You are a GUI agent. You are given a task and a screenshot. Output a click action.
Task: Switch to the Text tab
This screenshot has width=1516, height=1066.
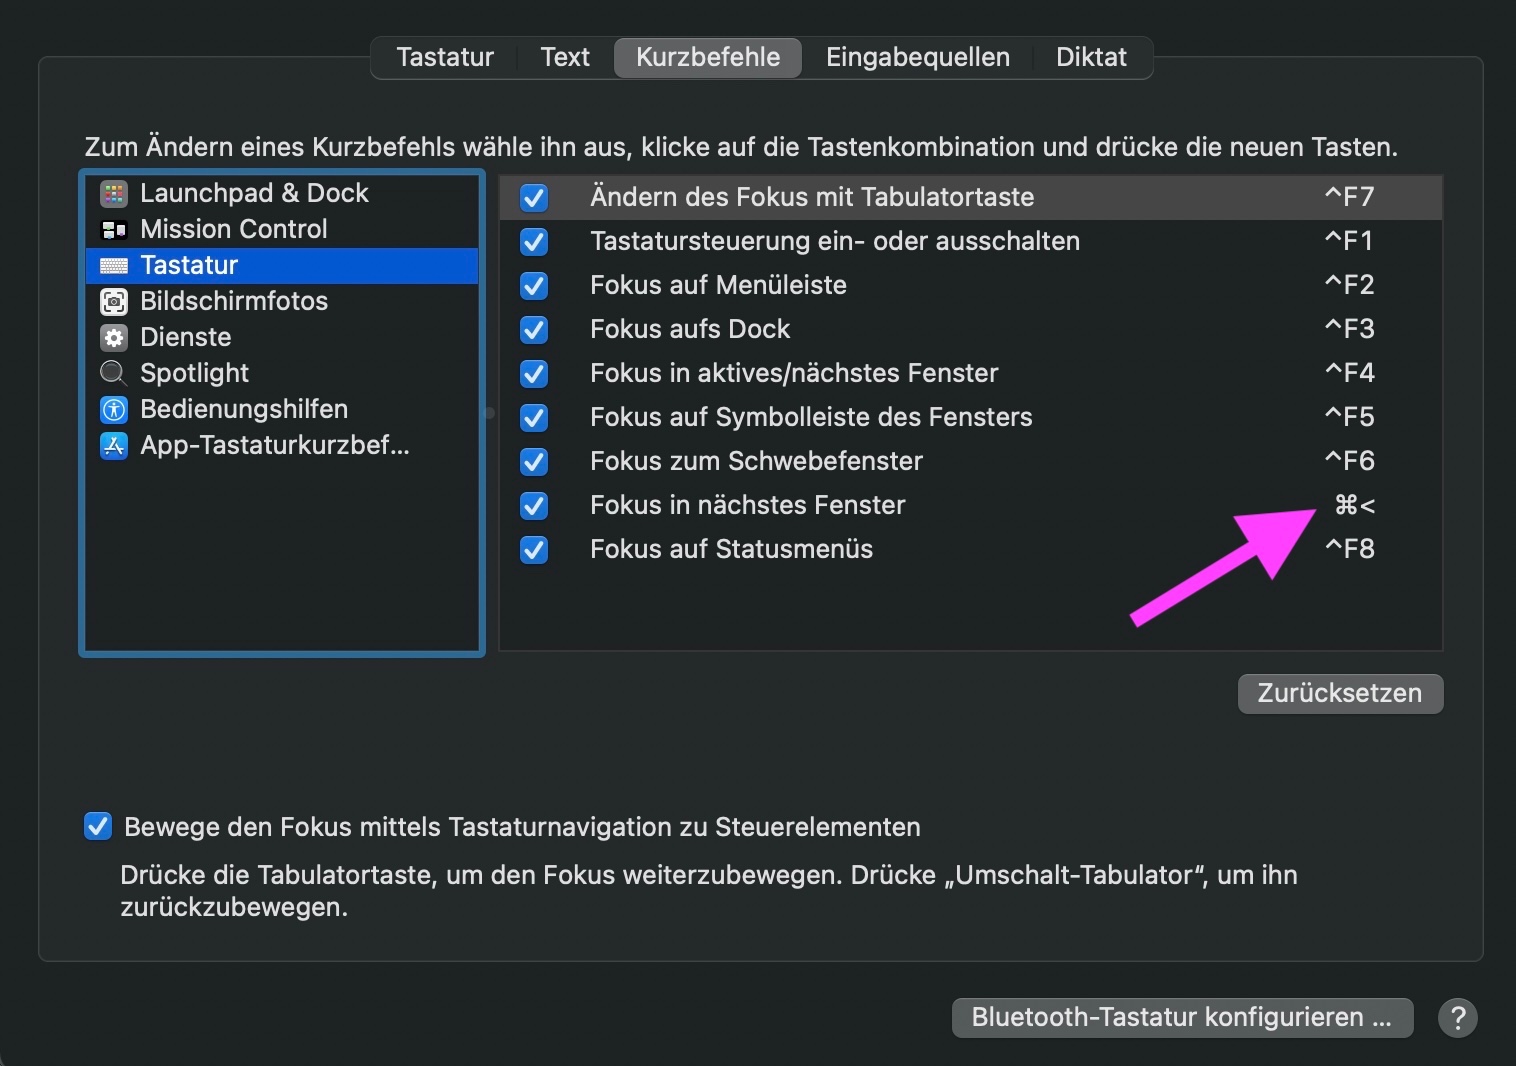click(565, 57)
